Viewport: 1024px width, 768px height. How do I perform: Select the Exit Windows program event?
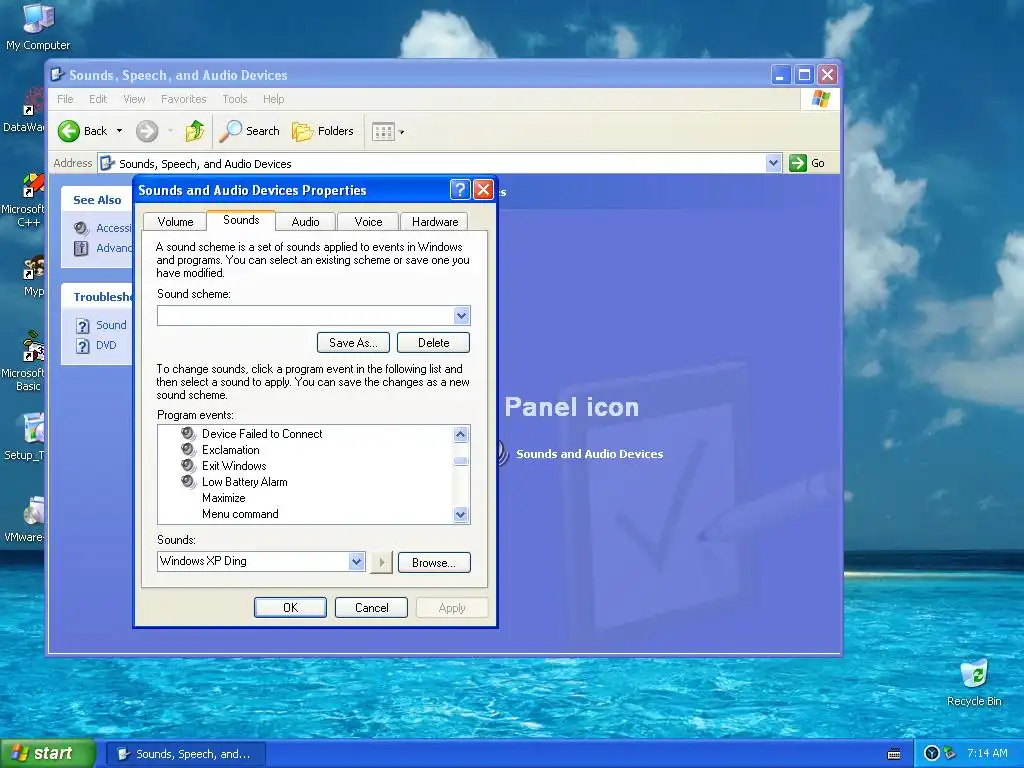click(234, 466)
